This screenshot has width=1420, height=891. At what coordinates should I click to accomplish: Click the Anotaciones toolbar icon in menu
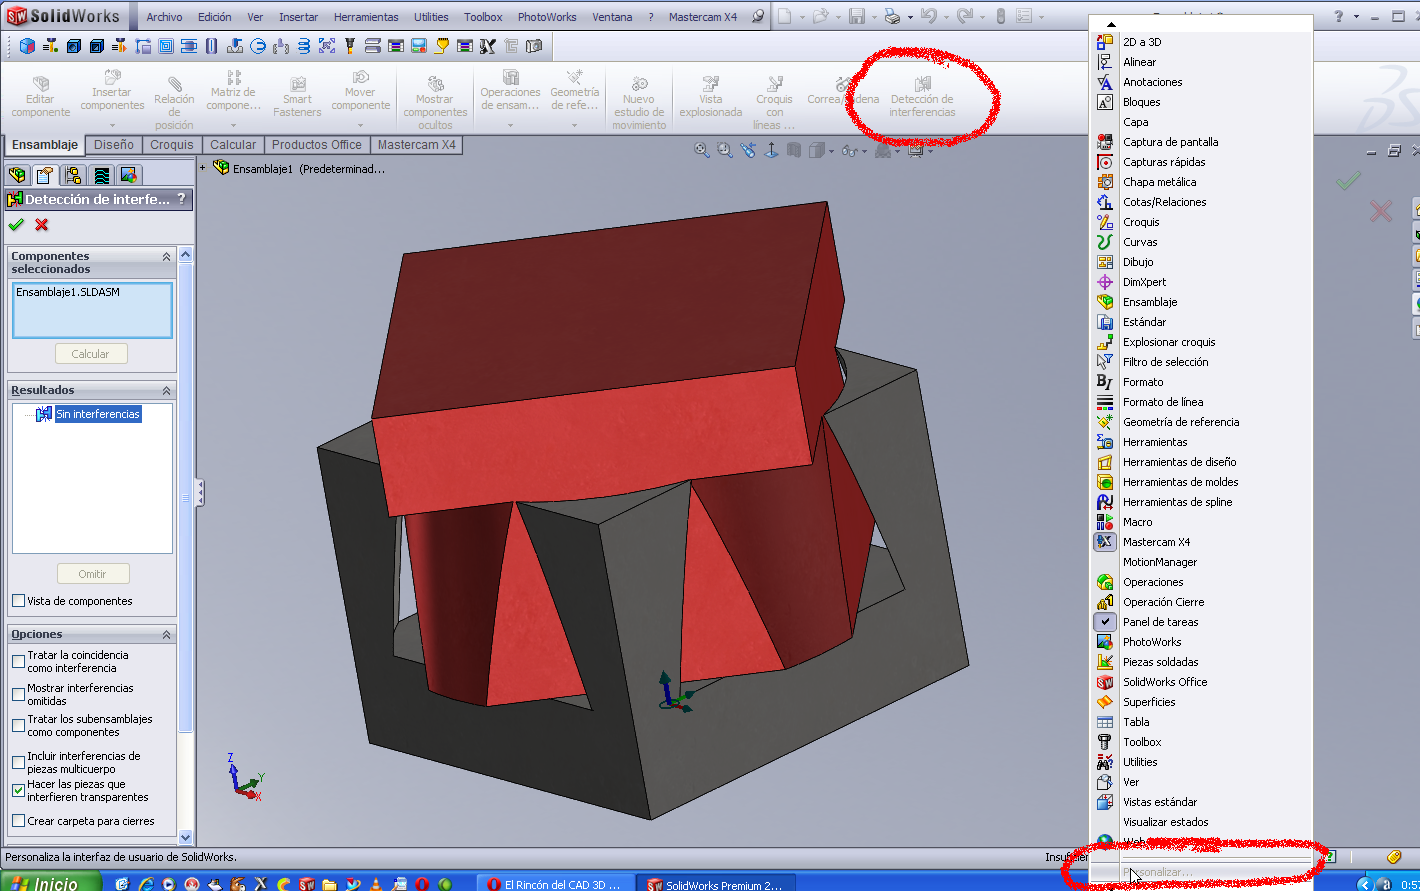1104,82
